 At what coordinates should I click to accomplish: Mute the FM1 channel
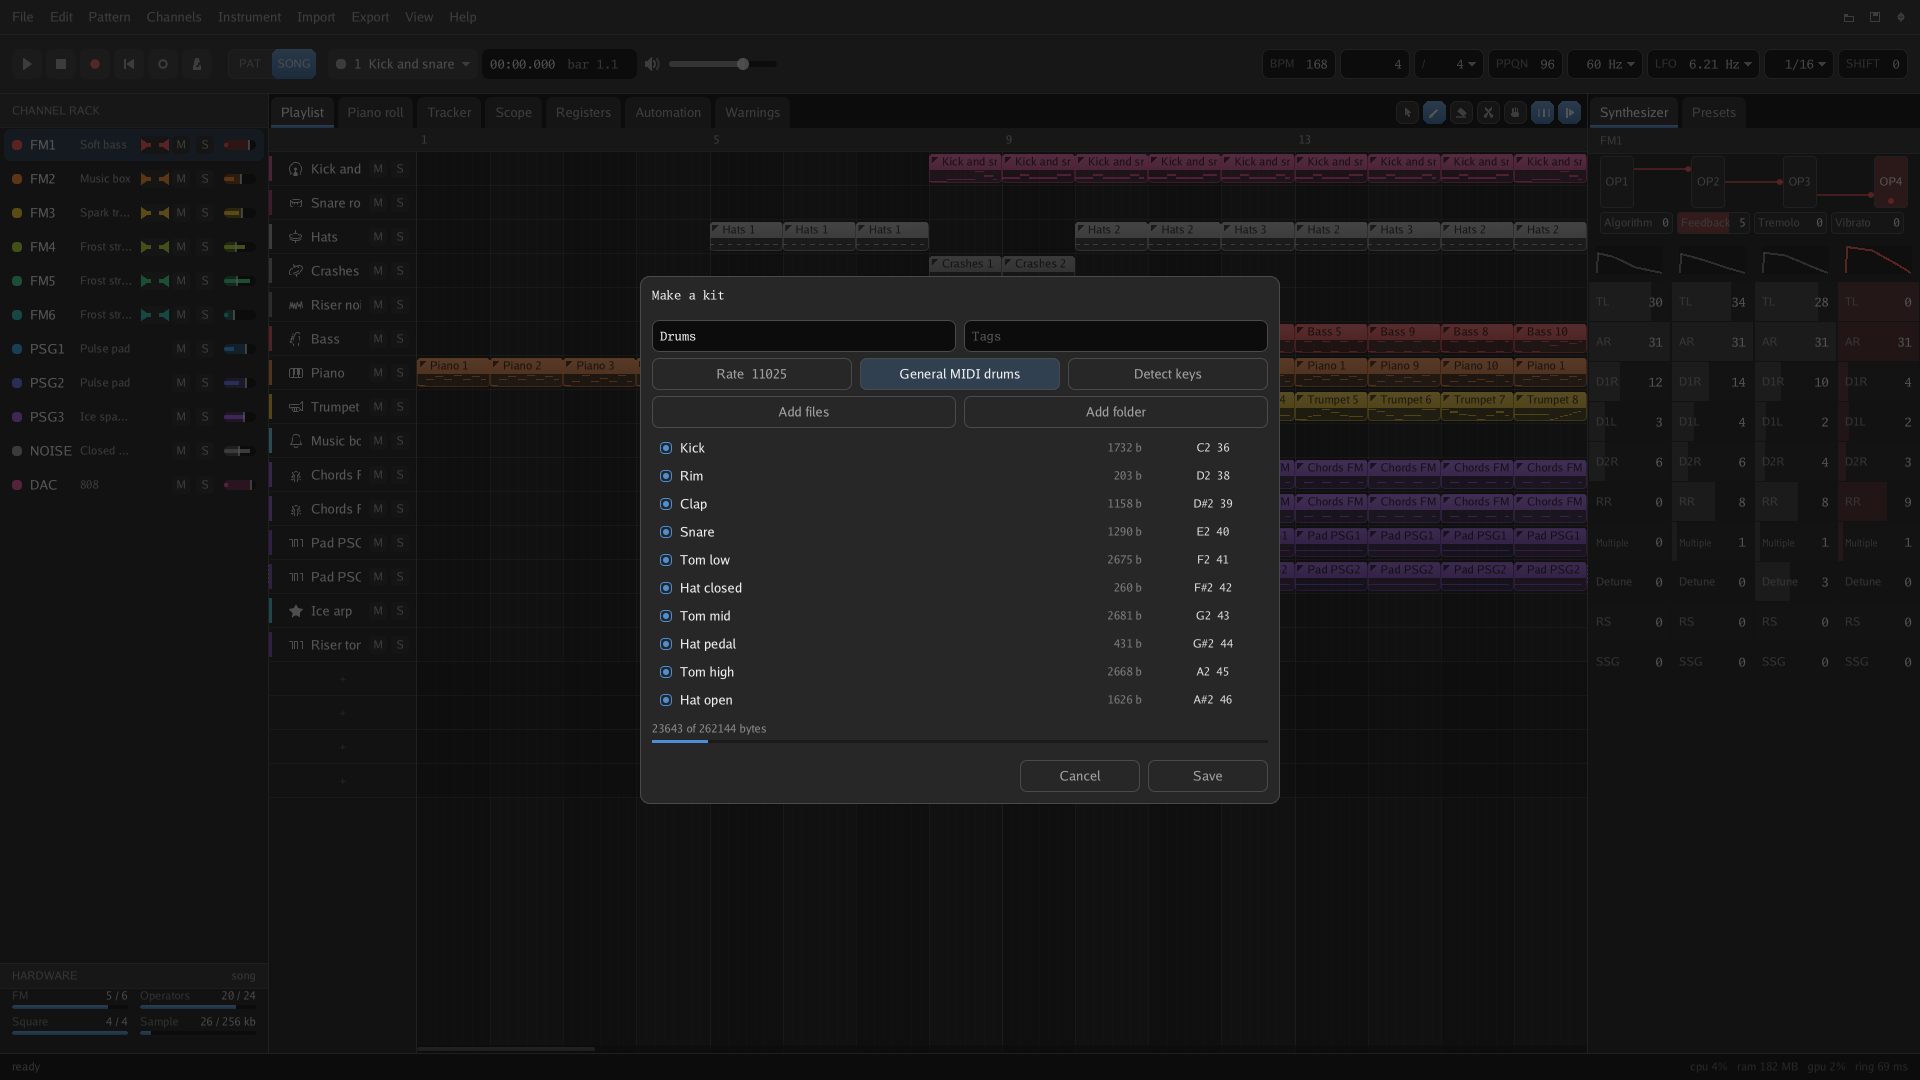pyautogui.click(x=181, y=145)
